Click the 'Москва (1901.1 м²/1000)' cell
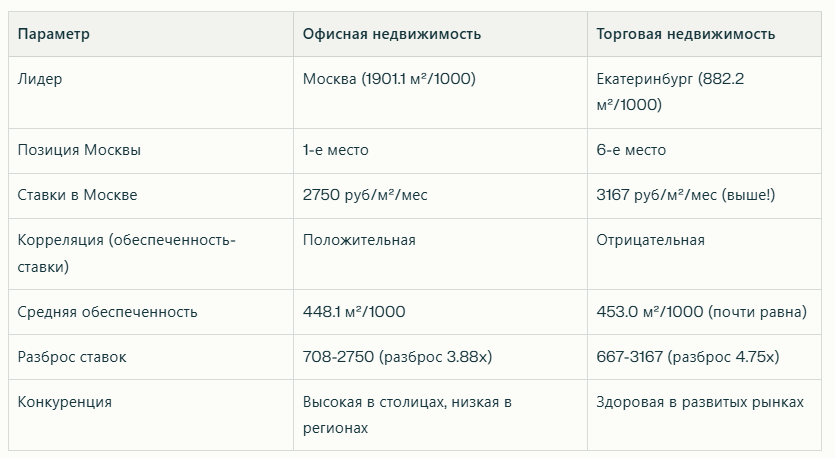Screen dimensions: 835x458 [388, 79]
